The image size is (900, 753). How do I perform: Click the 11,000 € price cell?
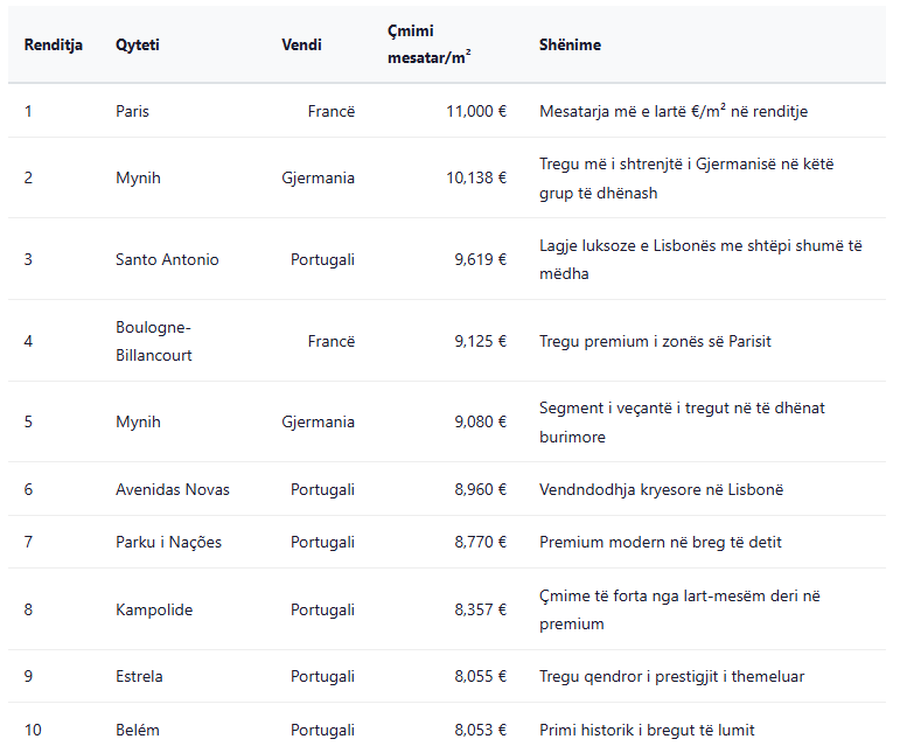click(x=476, y=111)
